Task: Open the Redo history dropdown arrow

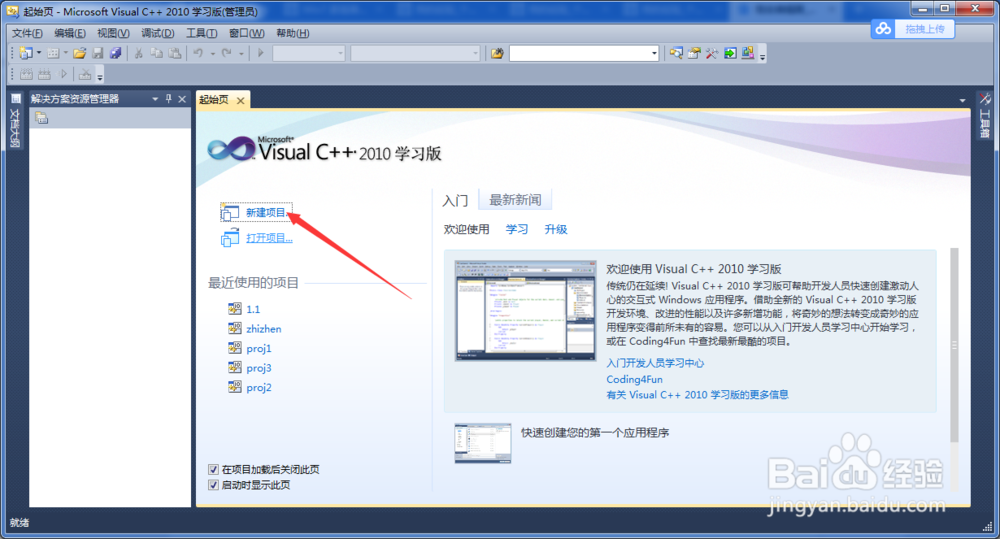Action: coord(241,54)
